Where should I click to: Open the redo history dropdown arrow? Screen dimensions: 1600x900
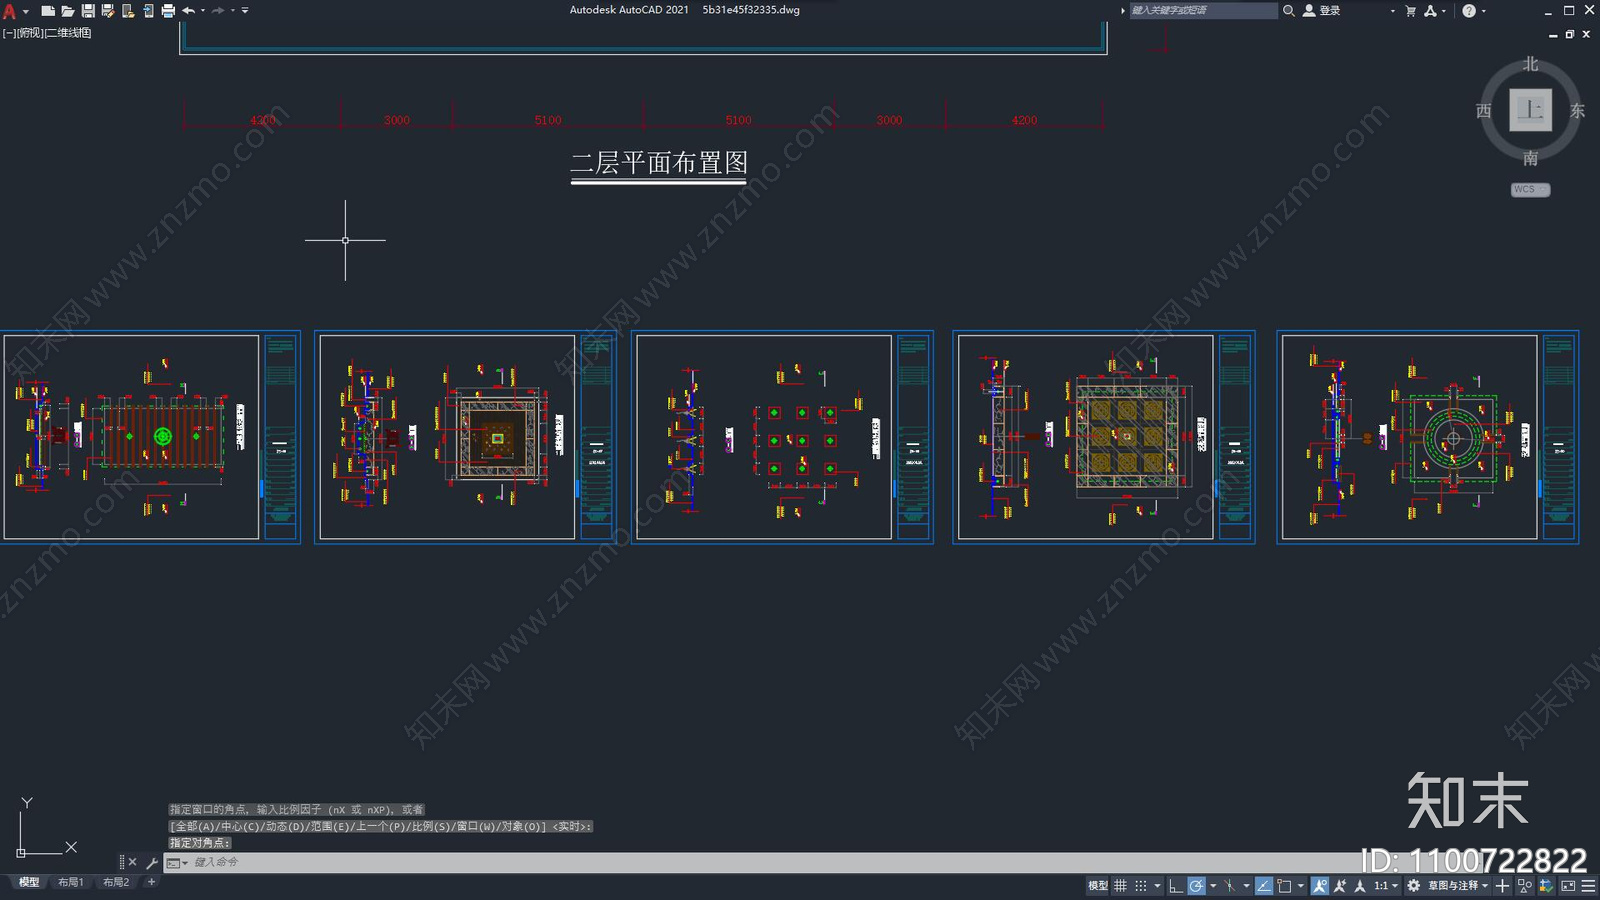(233, 11)
